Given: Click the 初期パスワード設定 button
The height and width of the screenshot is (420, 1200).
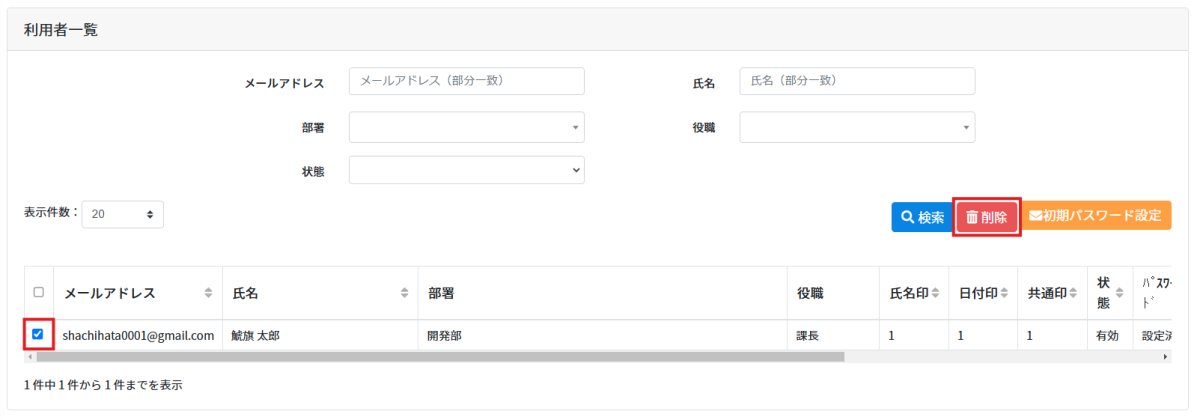Looking at the screenshot, I should pos(1095,216).
